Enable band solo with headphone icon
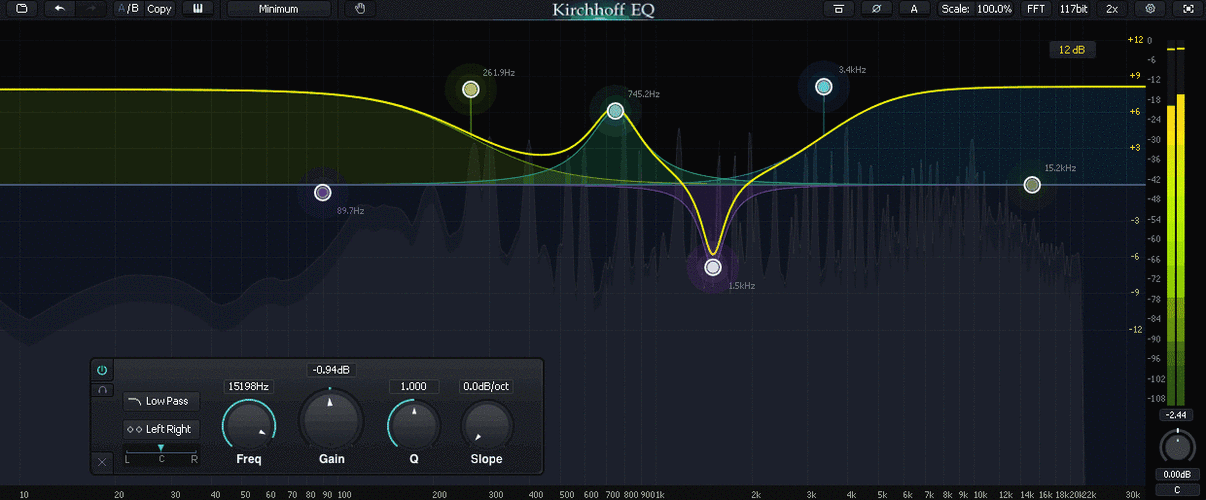This screenshot has height=500, width=1206. coord(102,390)
